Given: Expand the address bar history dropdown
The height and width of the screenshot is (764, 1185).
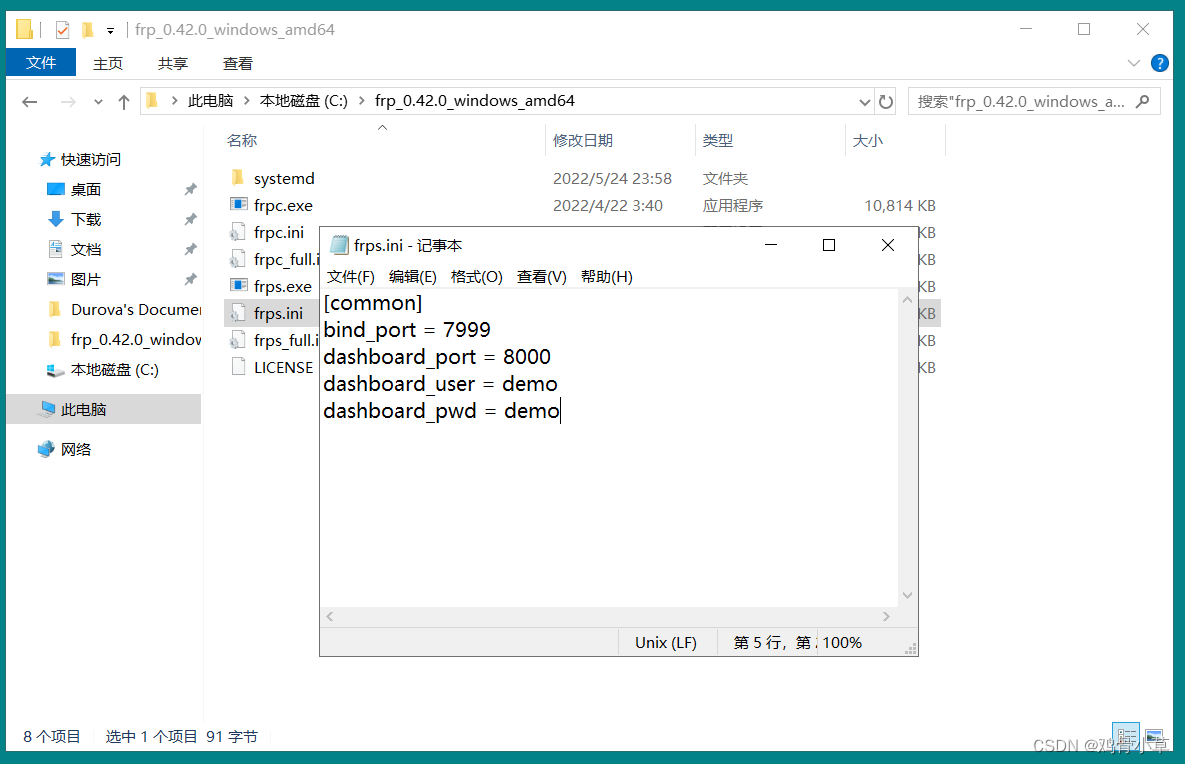Looking at the screenshot, I should (x=865, y=102).
